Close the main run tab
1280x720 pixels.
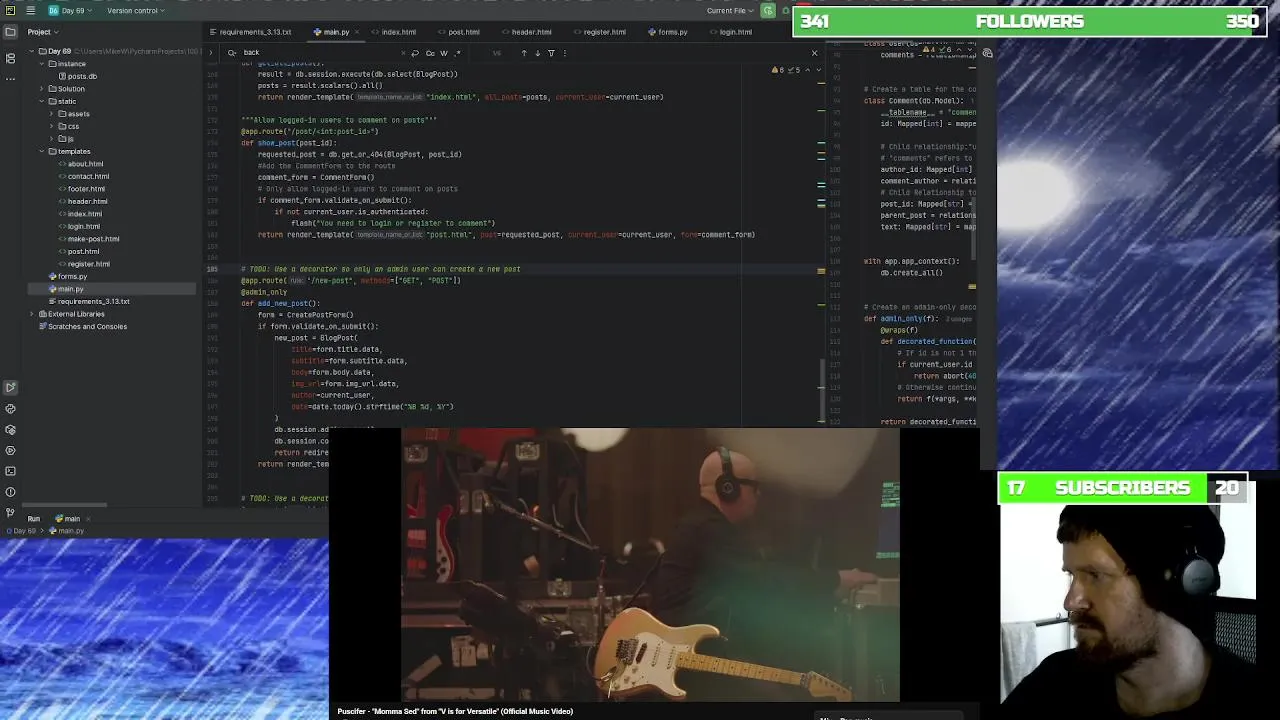pyautogui.click(x=88, y=519)
